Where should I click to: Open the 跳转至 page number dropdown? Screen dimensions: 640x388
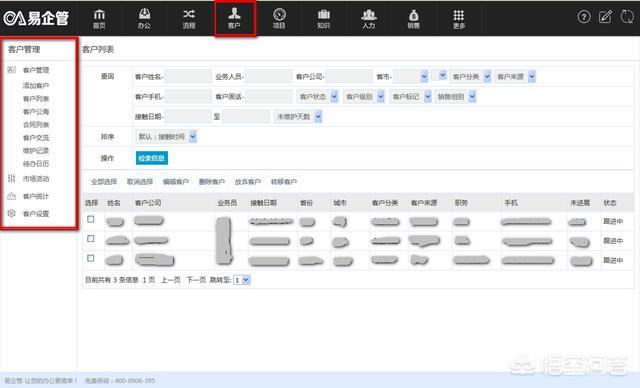[241, 280]
